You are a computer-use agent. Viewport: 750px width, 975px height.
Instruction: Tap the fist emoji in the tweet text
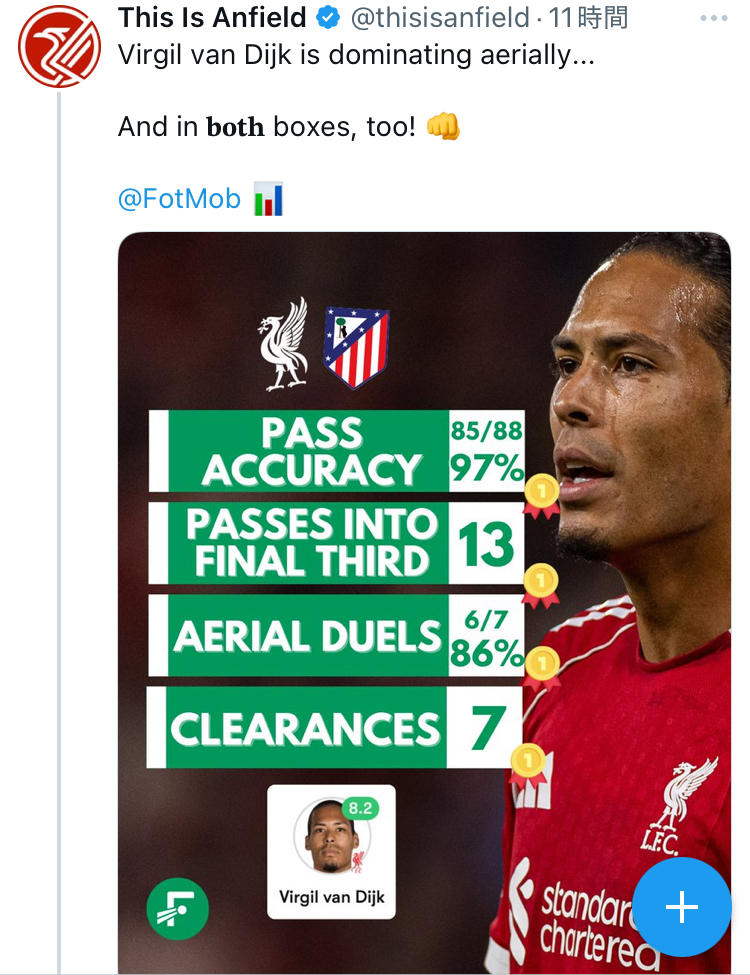click(x=443, y=127)
